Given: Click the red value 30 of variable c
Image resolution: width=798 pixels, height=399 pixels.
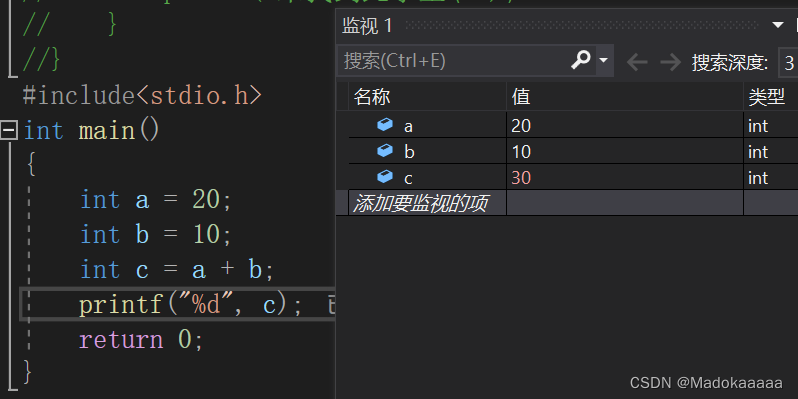Looking at the screenshot, I should 521,178.
